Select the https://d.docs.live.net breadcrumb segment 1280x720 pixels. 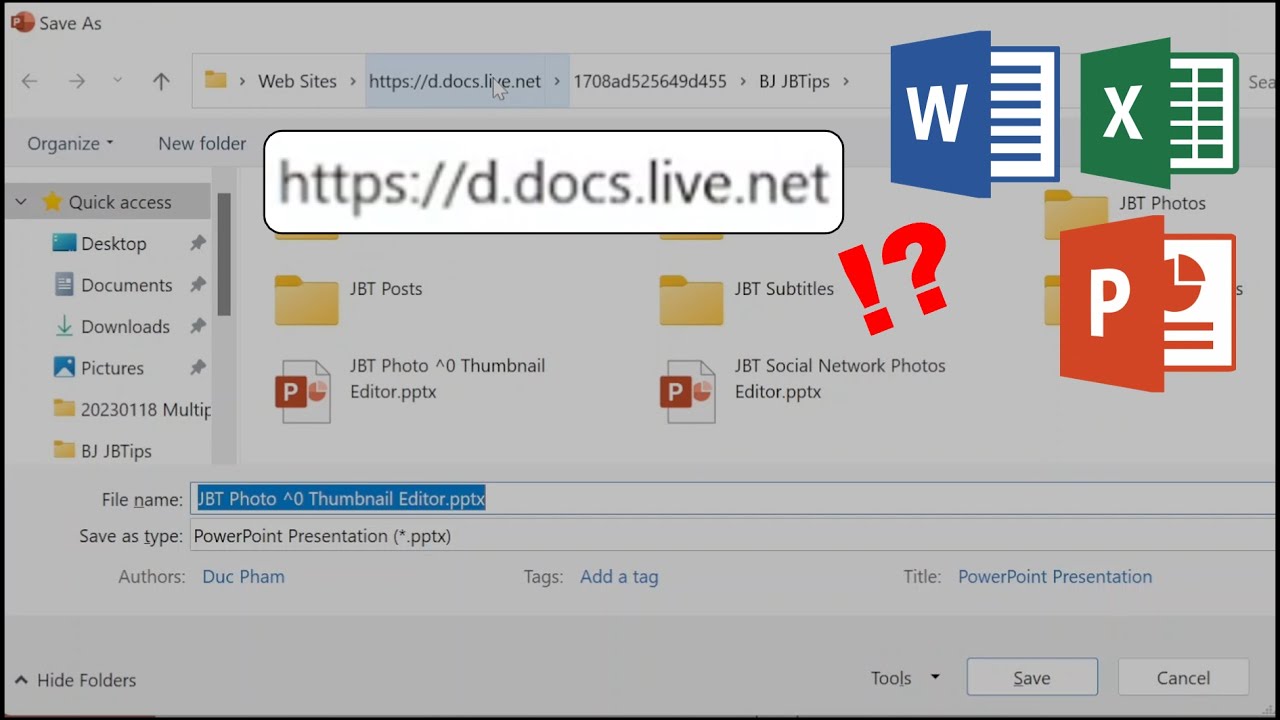[455, 82]
